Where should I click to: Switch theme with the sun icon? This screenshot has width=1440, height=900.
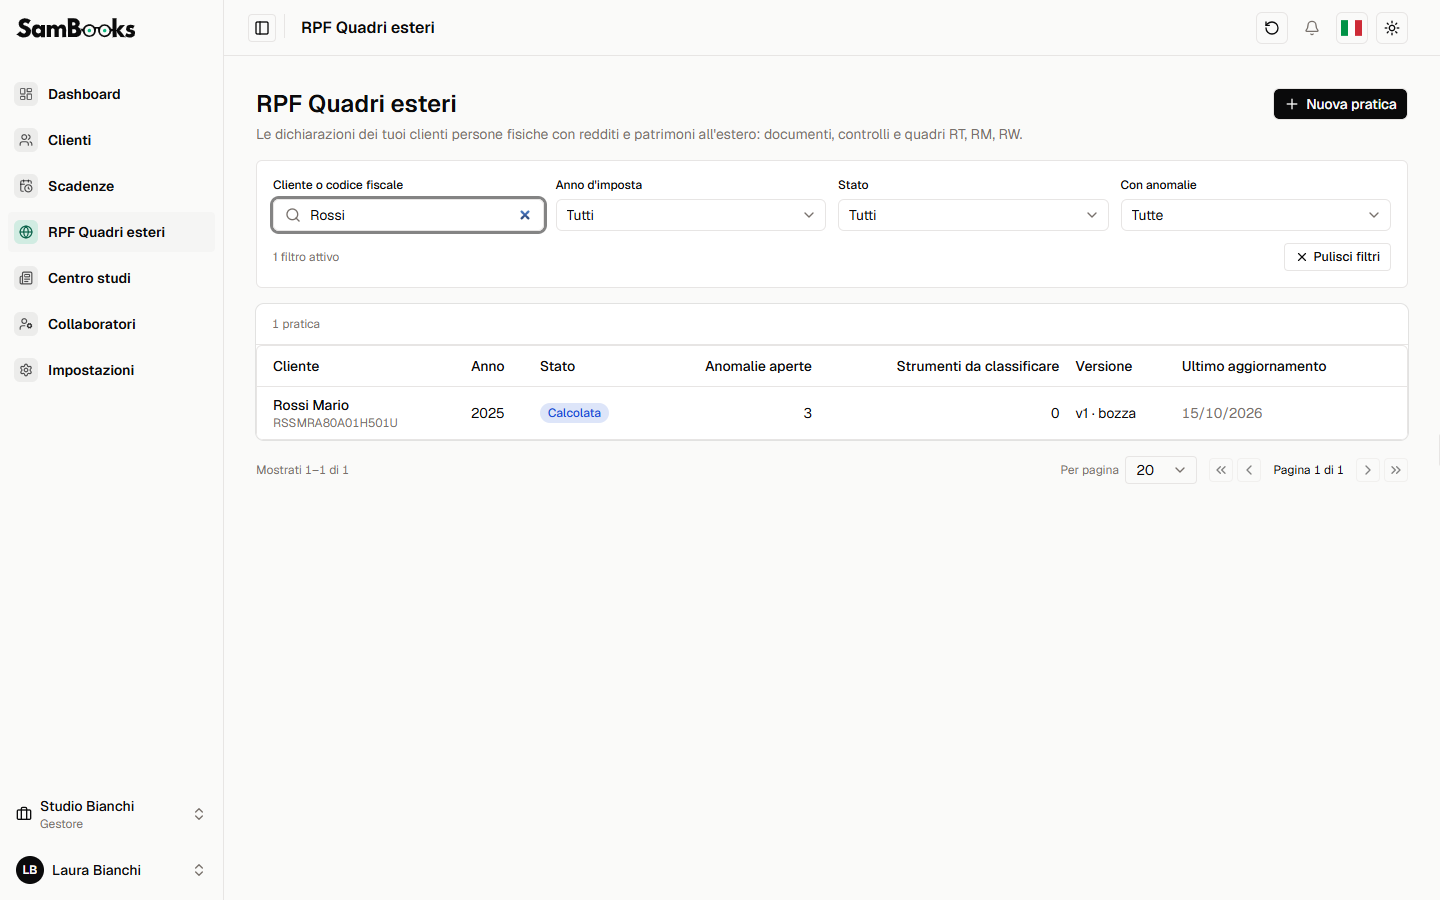coord(1392,28)
